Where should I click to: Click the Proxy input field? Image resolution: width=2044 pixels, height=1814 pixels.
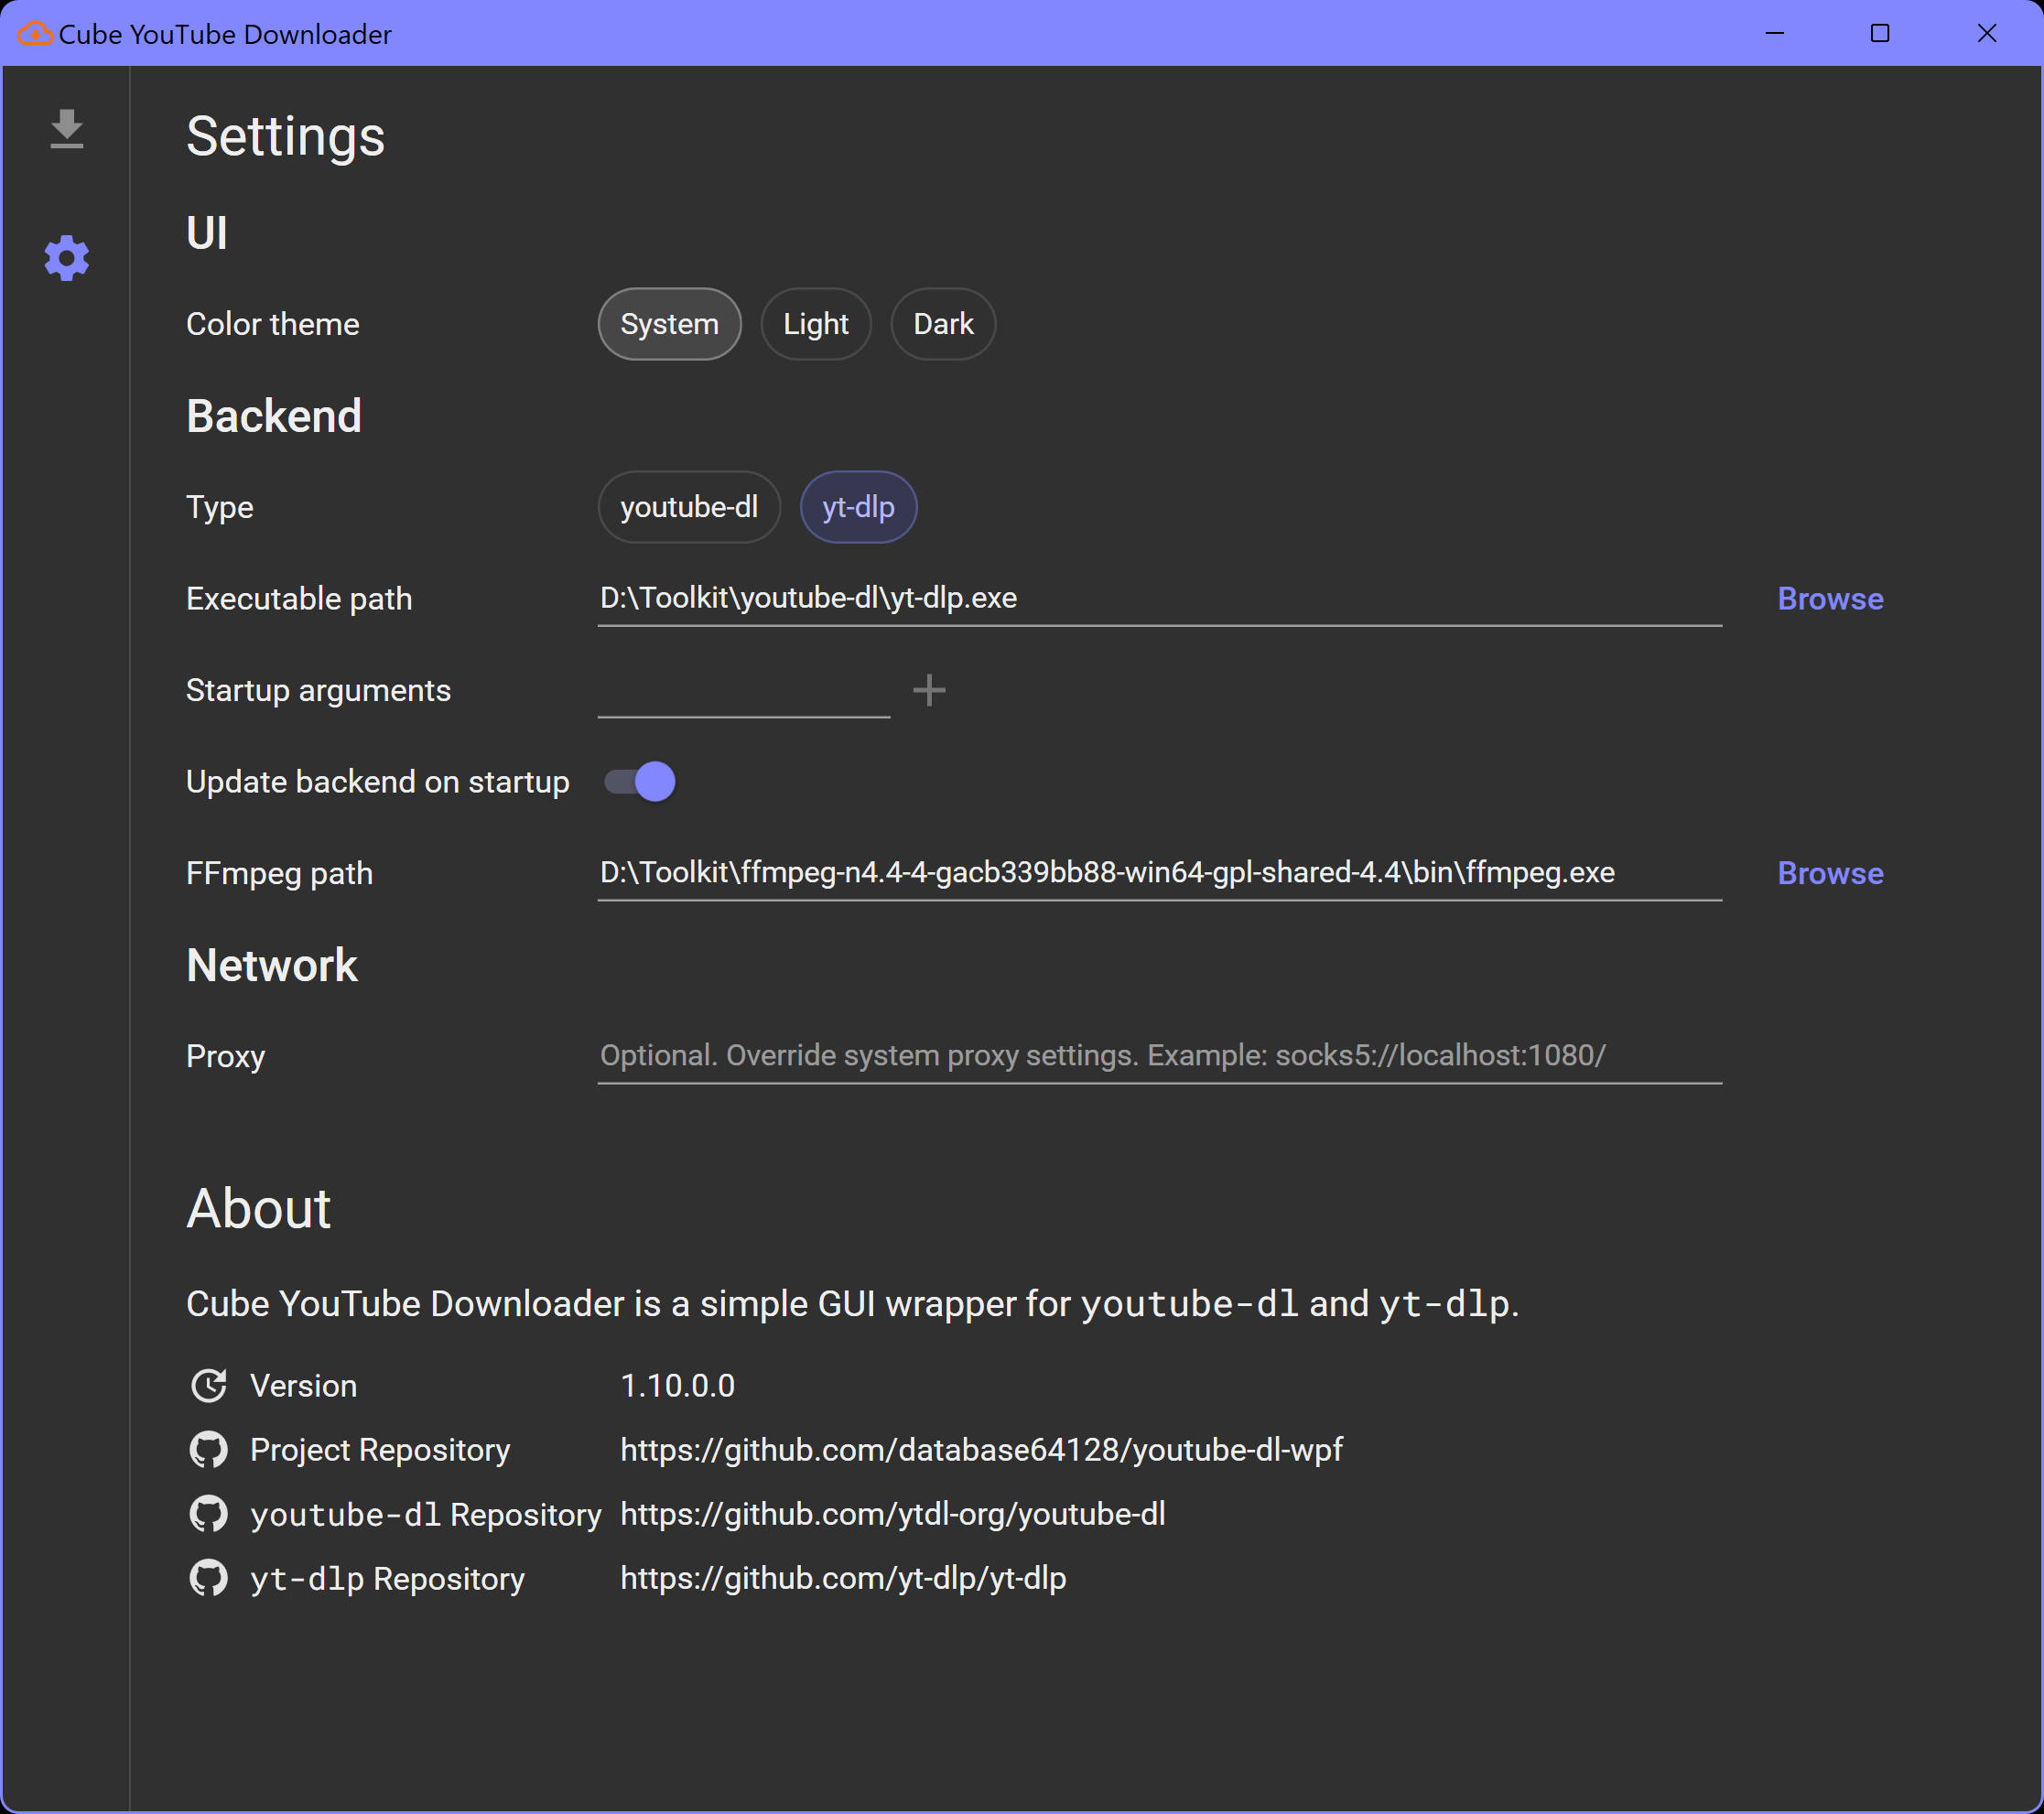point(1158,1056)
